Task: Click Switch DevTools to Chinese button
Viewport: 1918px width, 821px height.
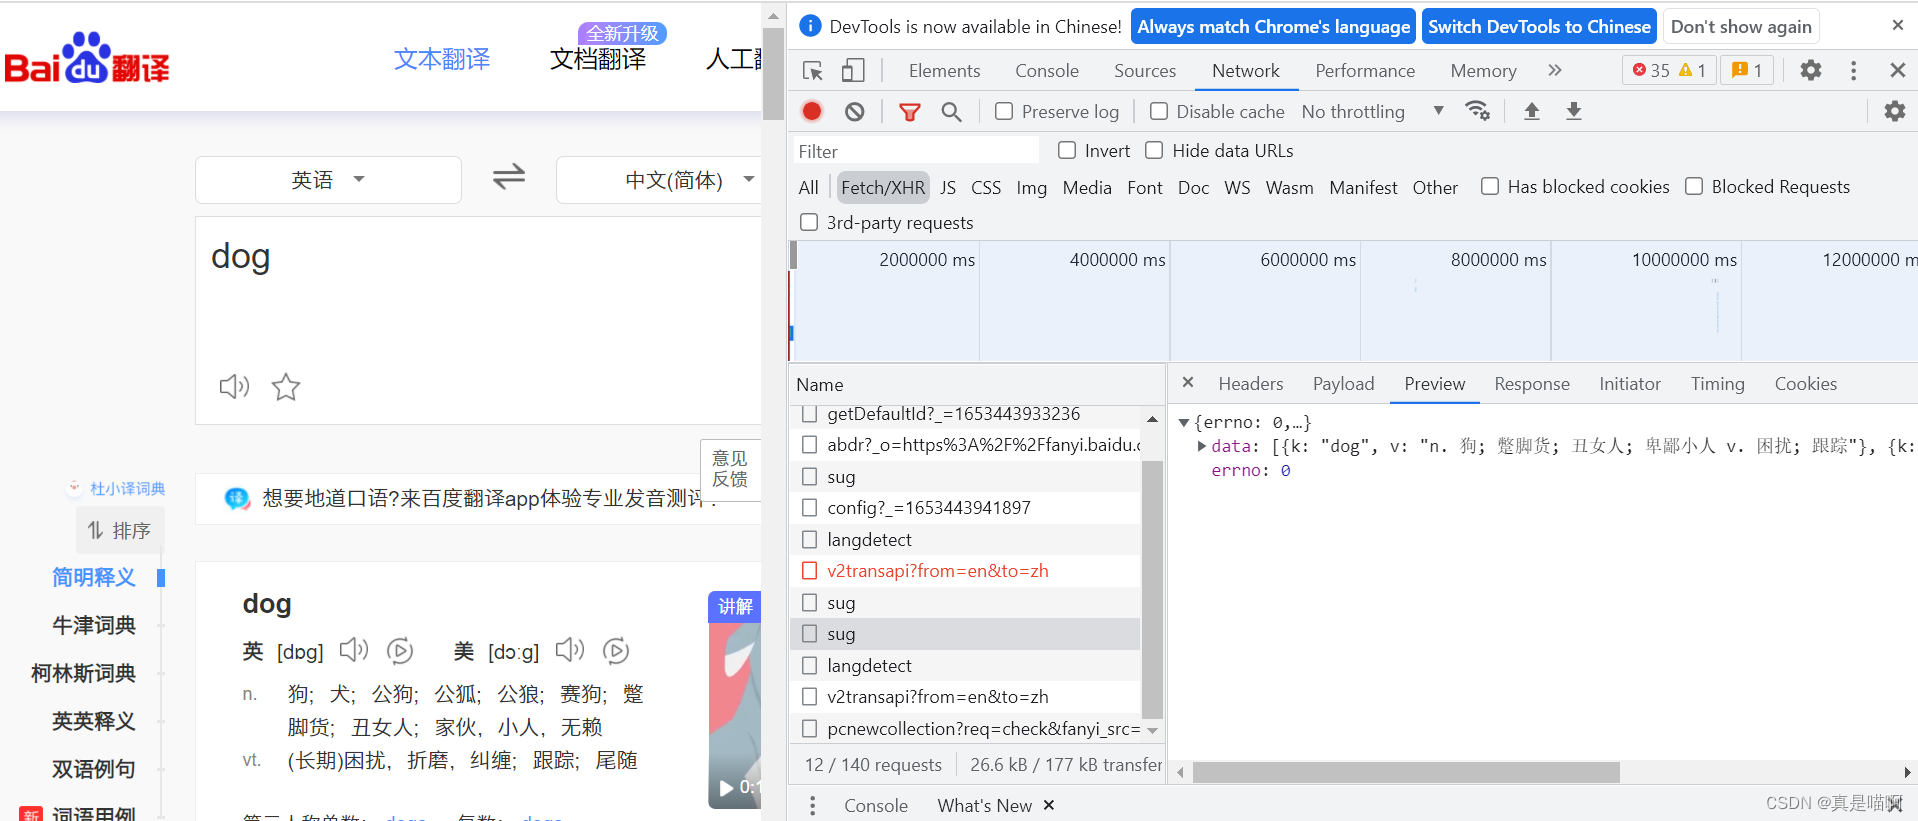Action: 1539,27
